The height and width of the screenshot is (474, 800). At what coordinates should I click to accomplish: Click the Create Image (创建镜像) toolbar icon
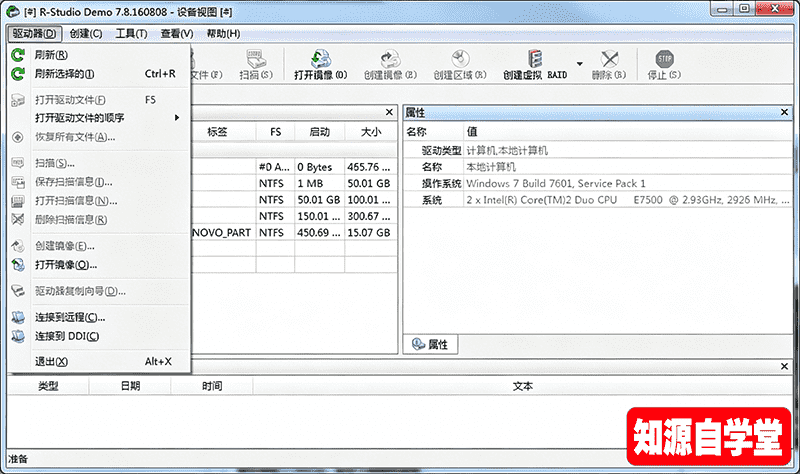[390, 59]
